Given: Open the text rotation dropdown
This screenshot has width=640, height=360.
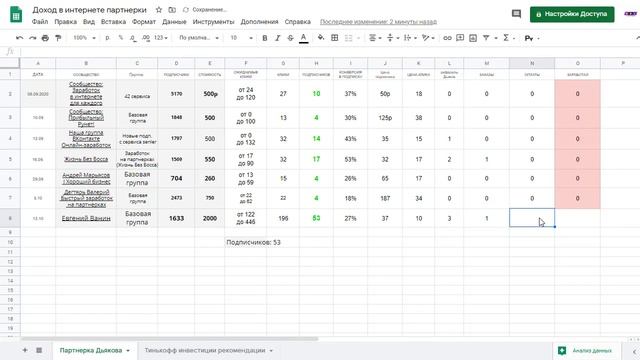Looking at the screenshot, I should coord(428,38).
